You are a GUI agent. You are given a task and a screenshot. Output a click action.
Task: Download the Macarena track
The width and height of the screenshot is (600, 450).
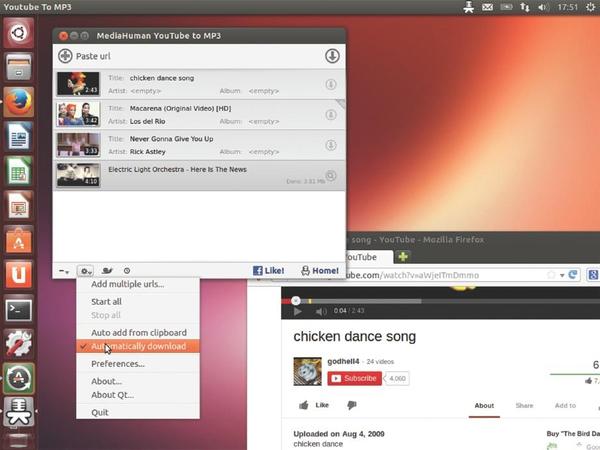[x=331, y=114]
